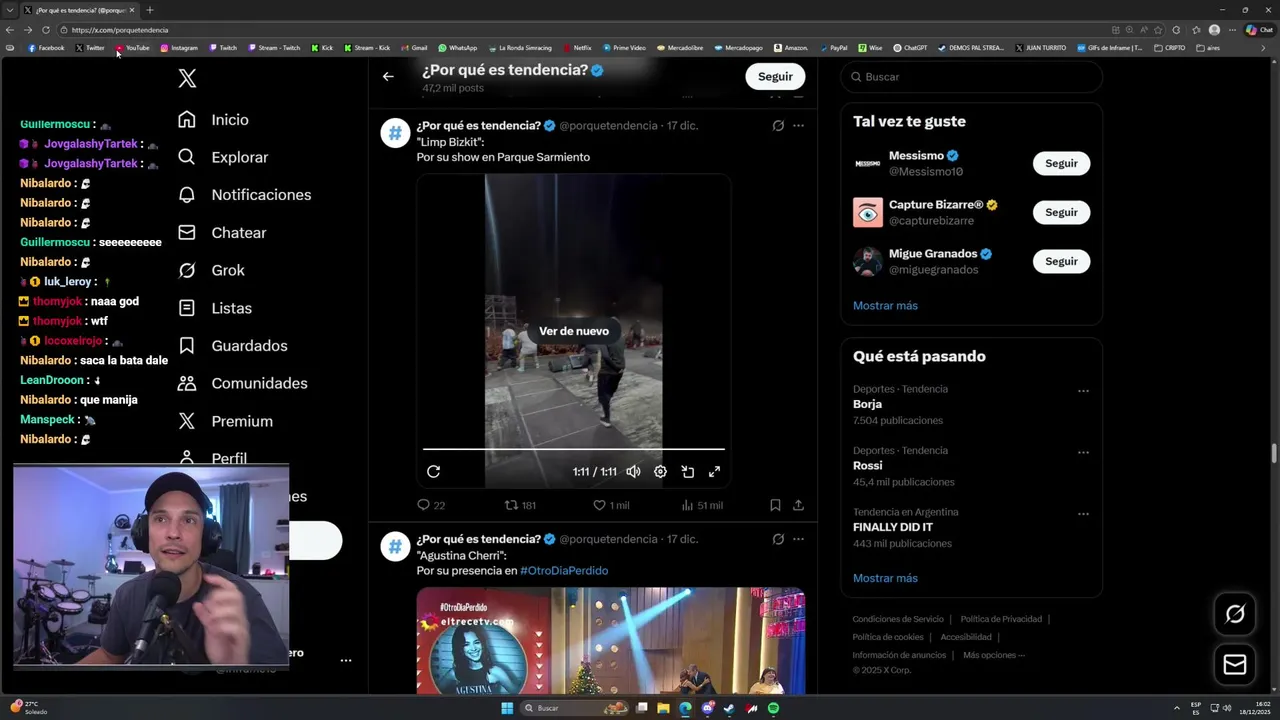Mute the video with the speaker icon

pyautogui.click(x=633, y=472)
